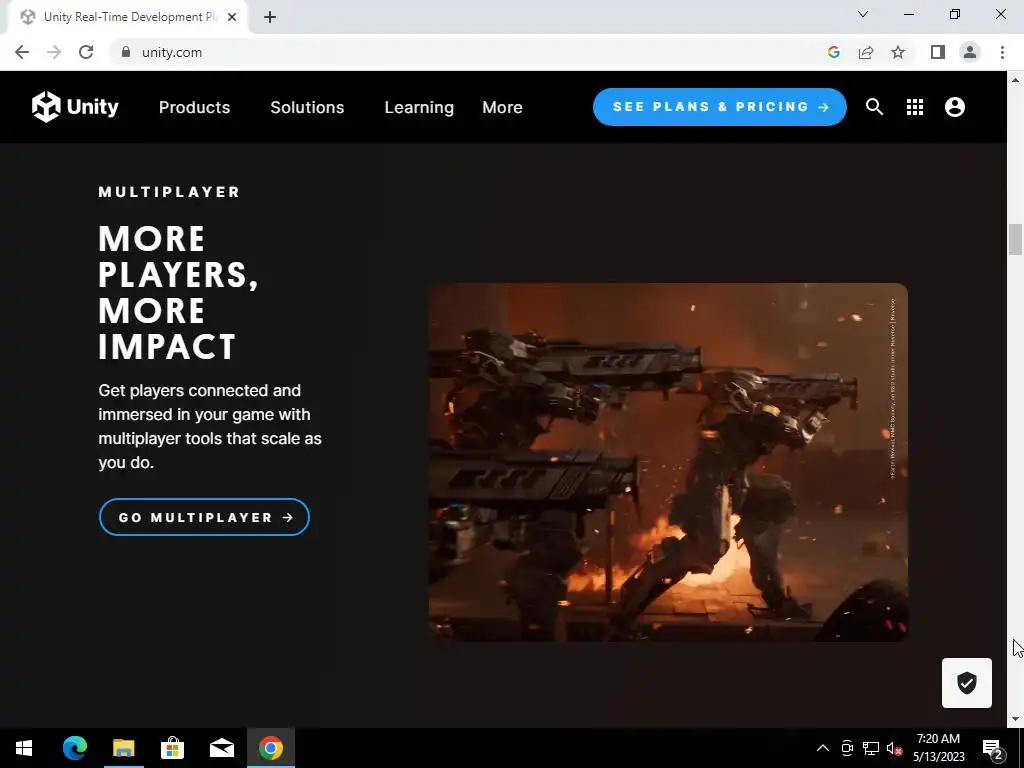This screenshot has width=1024, height=768.
Task: Open Microsoft Store from the taskbar
Action: [x=172, y=748]
